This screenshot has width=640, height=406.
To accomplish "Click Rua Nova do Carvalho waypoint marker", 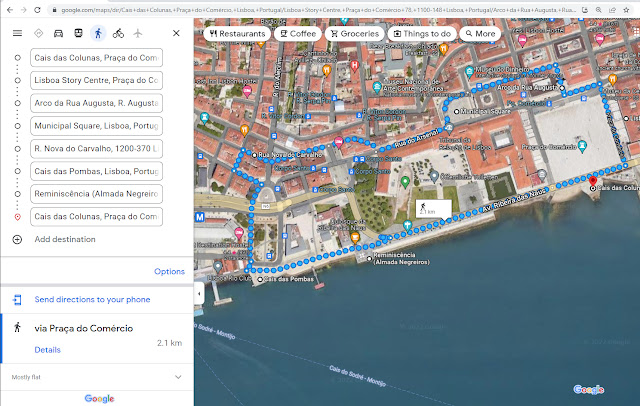I will [255, 155].
